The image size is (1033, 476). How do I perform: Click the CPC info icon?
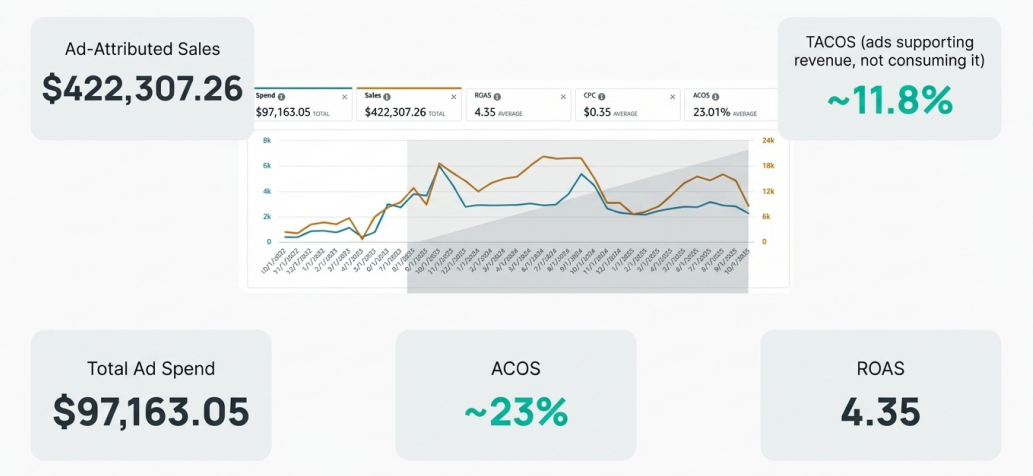[603, 97]
